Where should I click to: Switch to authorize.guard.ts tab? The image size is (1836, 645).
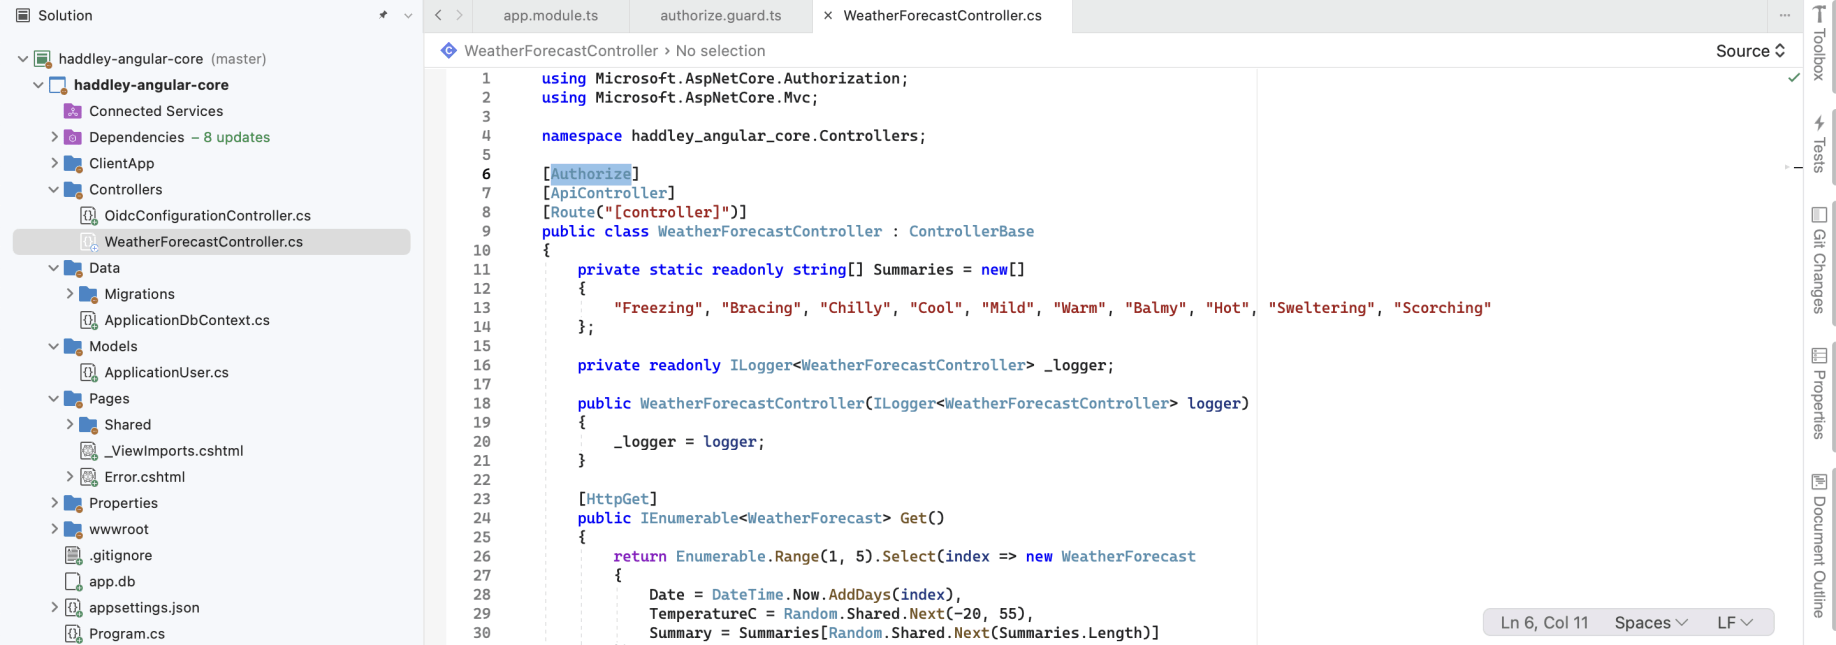(x=721, y=15)
